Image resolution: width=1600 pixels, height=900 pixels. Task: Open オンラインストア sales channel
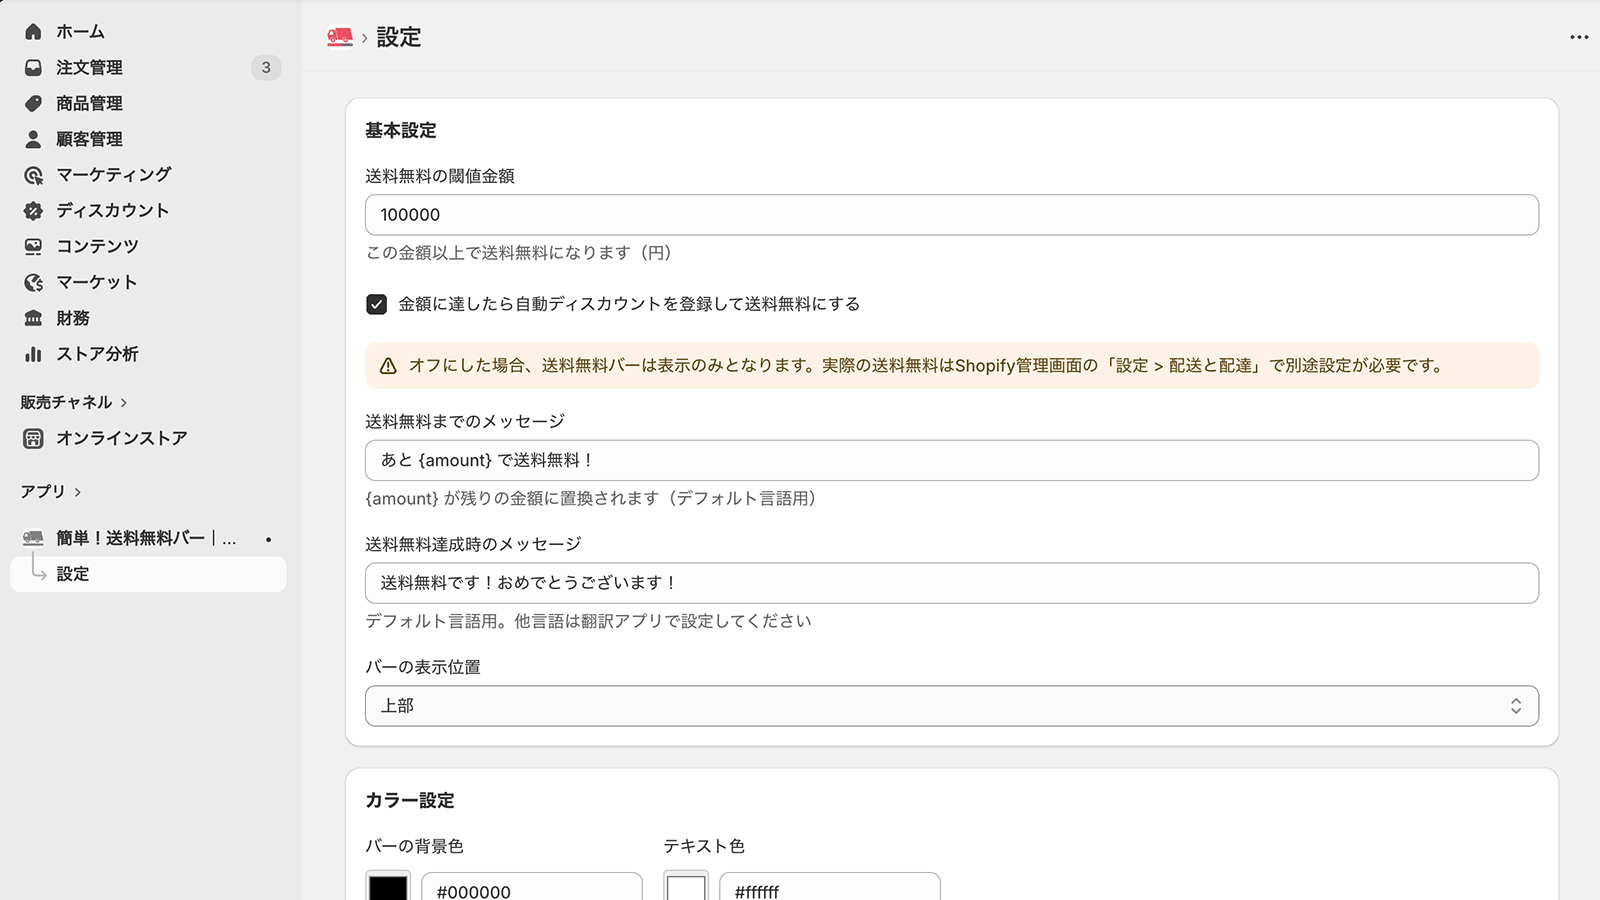pyautogui.click(x=121, y=437)
